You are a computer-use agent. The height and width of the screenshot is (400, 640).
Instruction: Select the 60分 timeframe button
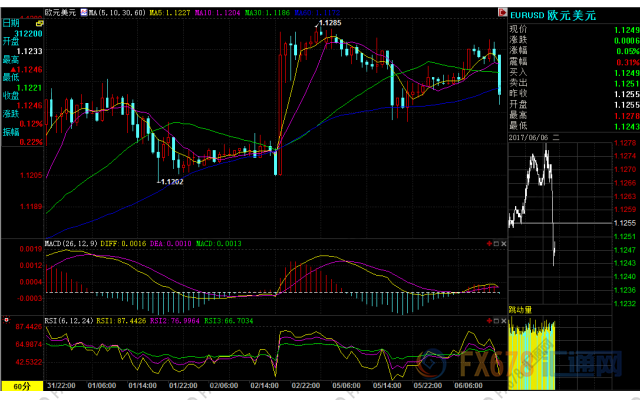(x=22, y=386)
